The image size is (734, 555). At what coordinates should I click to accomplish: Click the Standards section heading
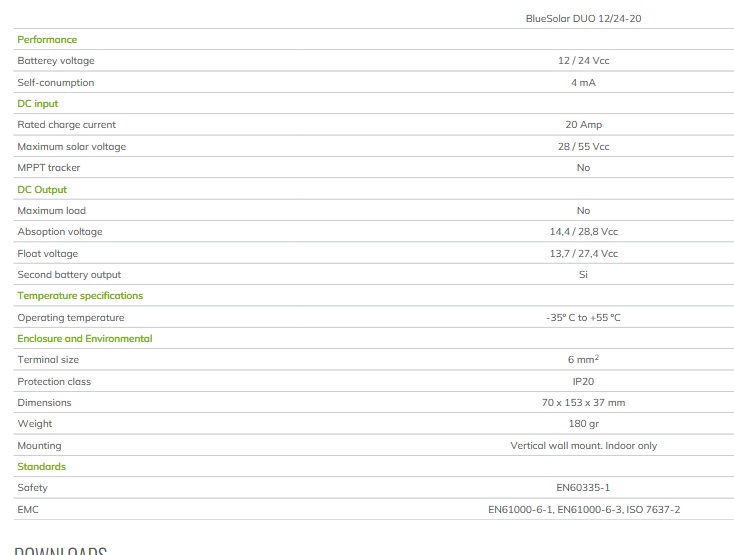click(41, 467)
